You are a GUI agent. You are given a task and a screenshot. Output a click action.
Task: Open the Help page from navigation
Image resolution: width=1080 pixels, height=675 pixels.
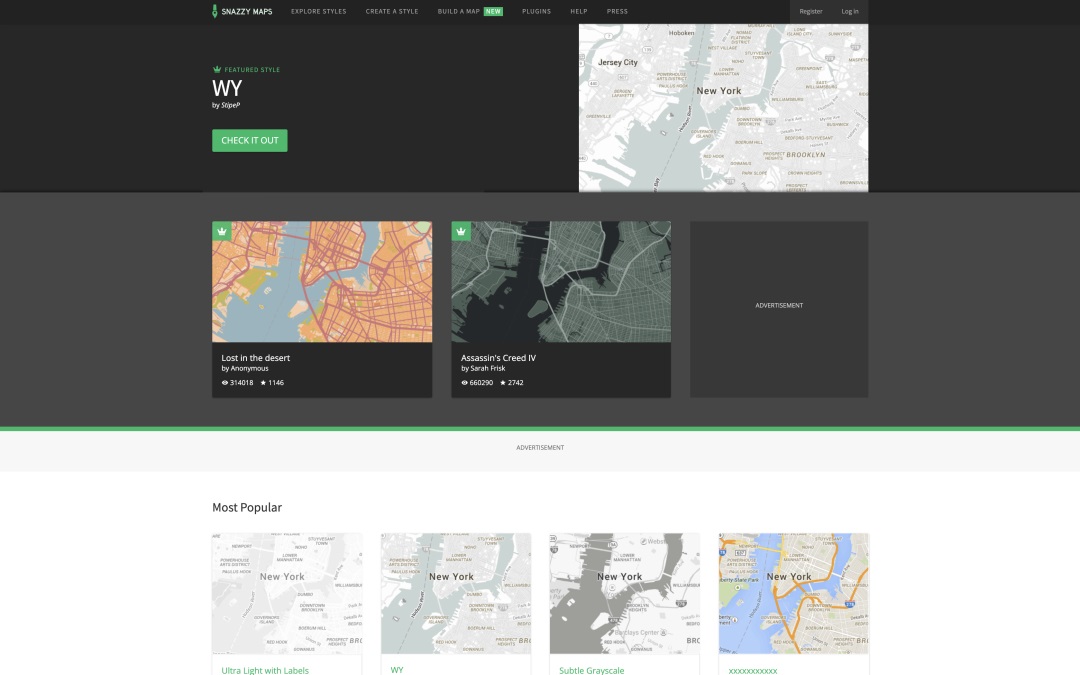(579, 11)
